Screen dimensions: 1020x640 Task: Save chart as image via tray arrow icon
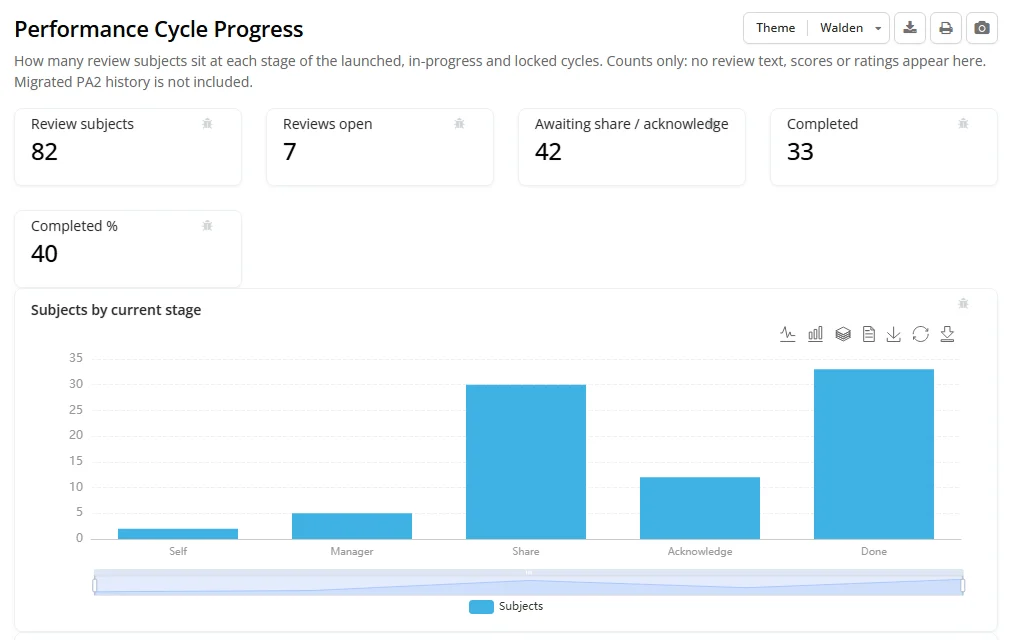tap(894, 334)
